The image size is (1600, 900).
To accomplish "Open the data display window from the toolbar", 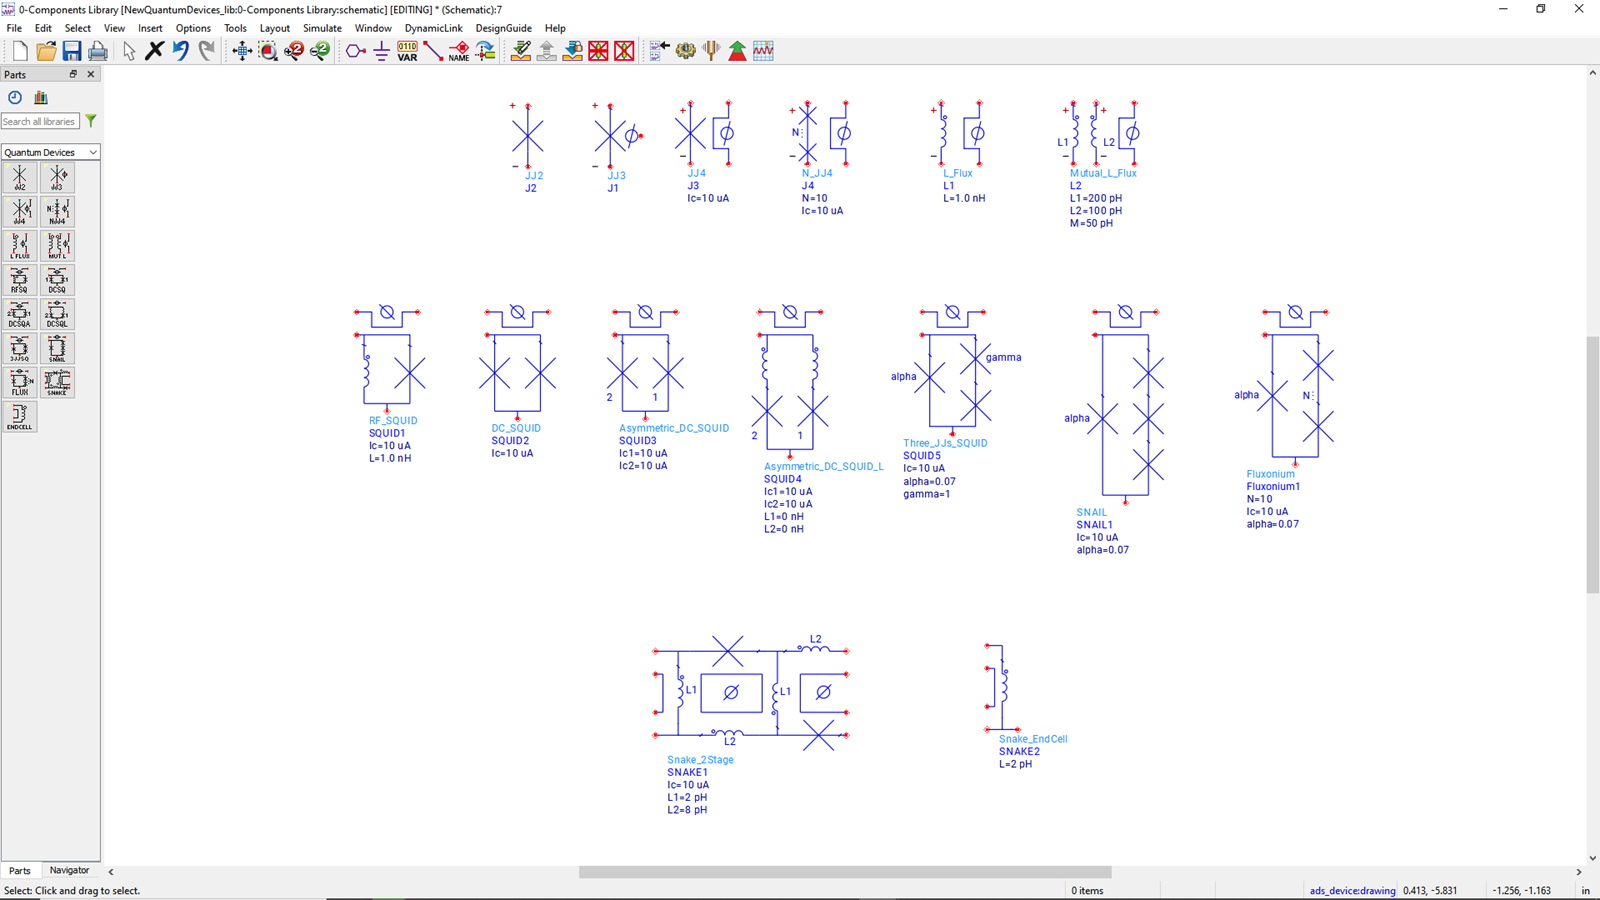I will point(763,50).
